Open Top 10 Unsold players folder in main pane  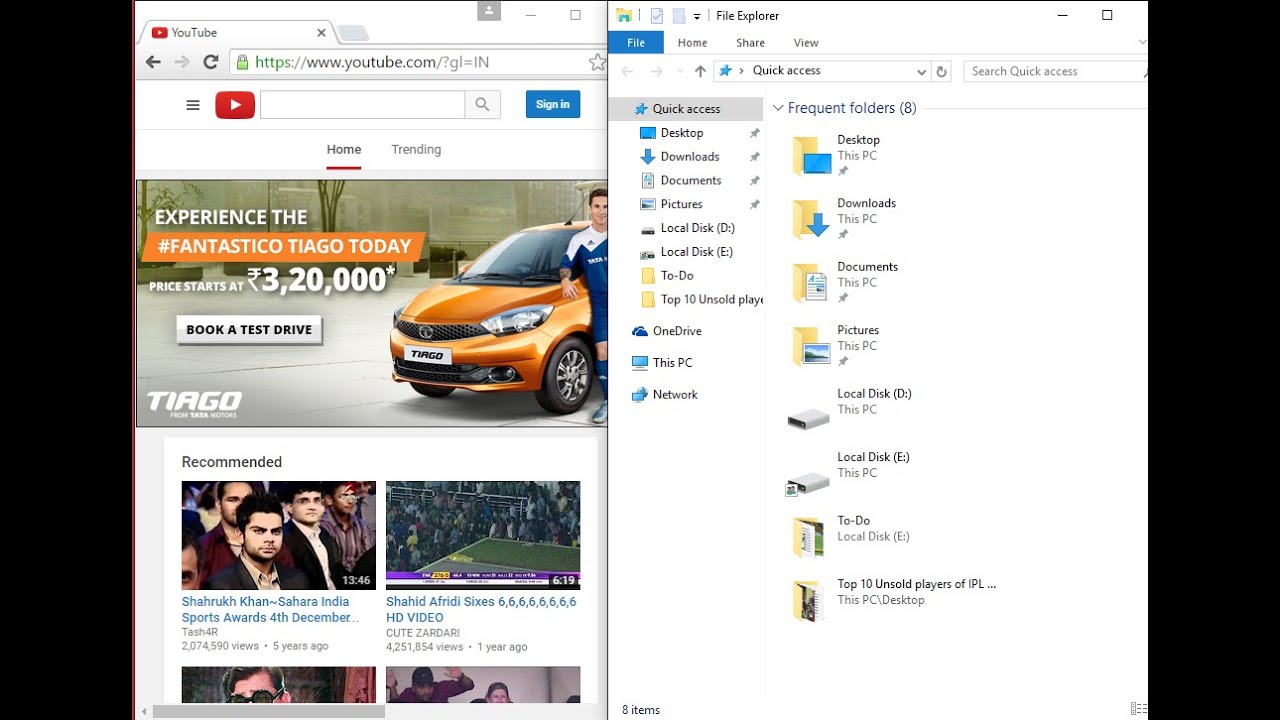point(808,600)
